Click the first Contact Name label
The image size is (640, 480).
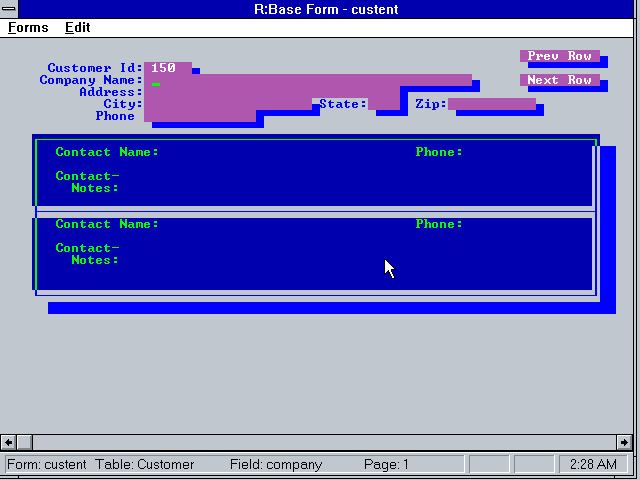tap(107, 152)
